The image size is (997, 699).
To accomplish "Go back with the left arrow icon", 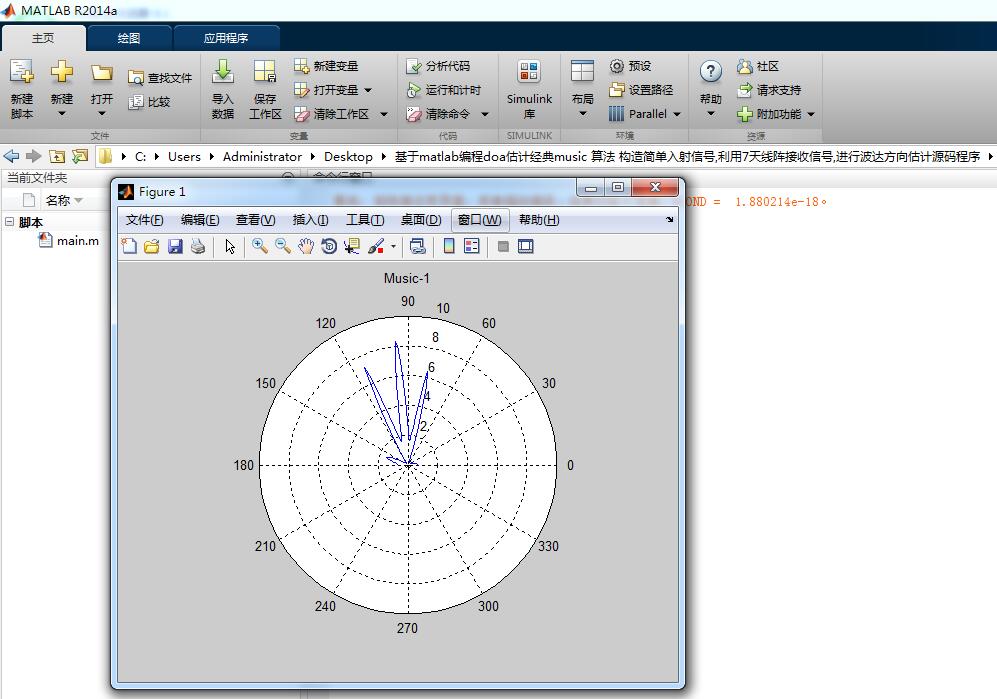I will pos(11,156).
